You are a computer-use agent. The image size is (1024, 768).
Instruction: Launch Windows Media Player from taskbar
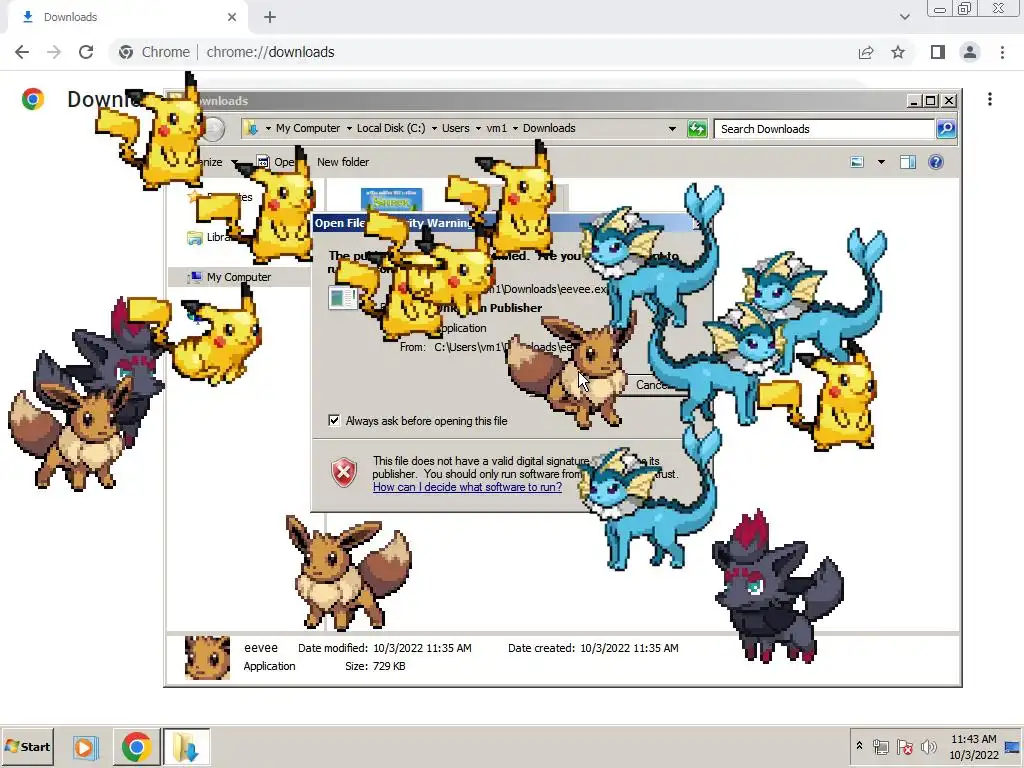[x=85, y=747]
